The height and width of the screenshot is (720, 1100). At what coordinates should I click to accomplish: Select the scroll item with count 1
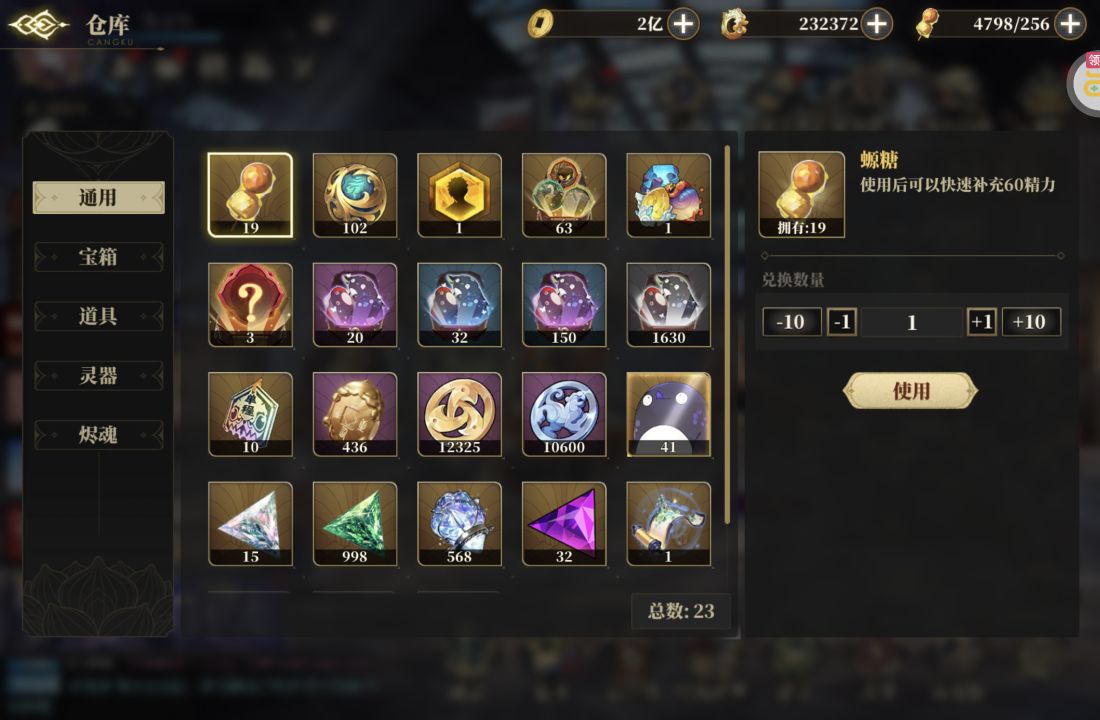click(669, 524)
